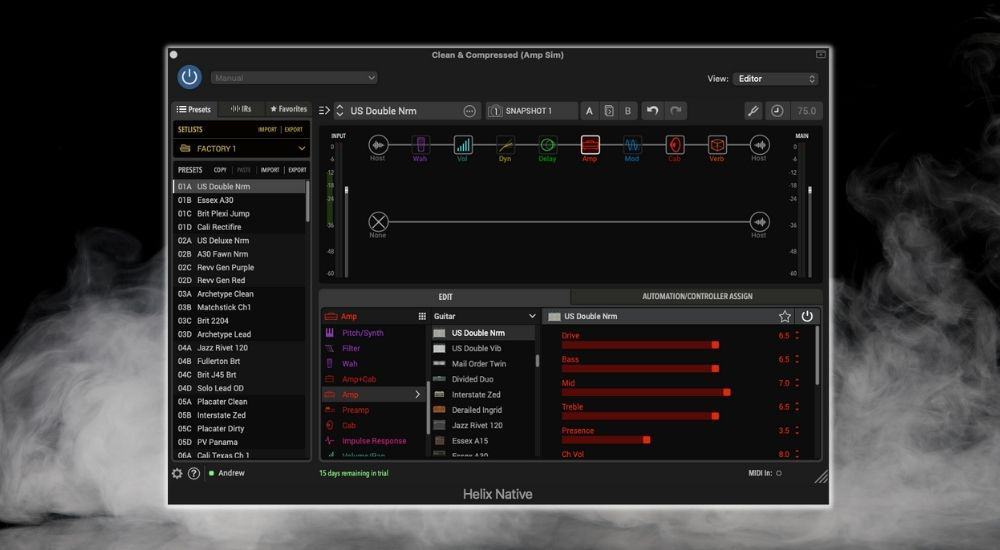Select the Vol block
The image size is (1000, 550).
tap(462, 145)
